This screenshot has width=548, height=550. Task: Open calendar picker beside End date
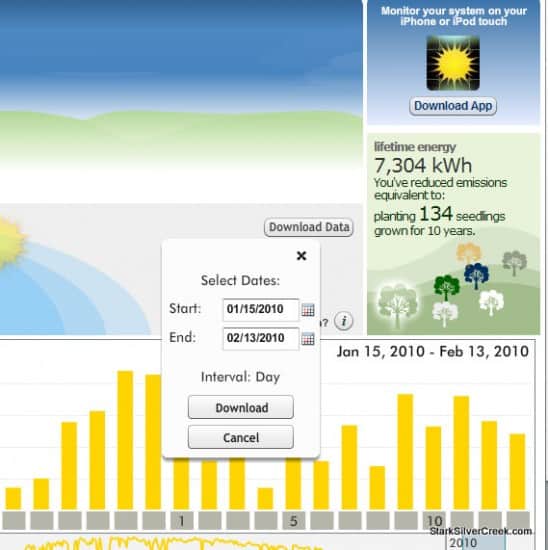click(x=308, y=338)
